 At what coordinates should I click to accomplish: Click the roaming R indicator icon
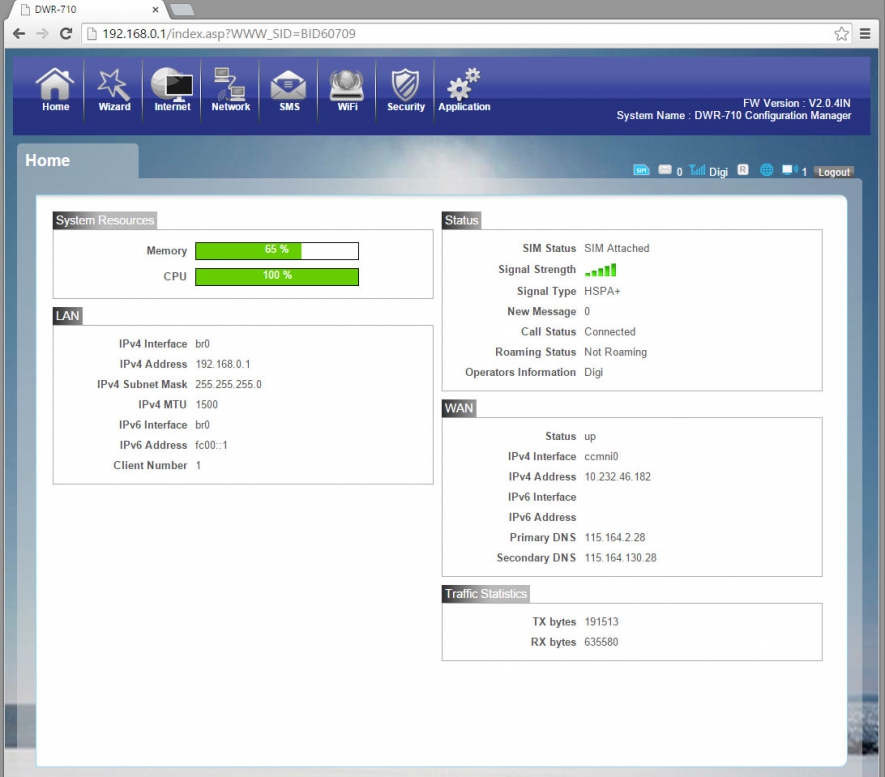743,169
